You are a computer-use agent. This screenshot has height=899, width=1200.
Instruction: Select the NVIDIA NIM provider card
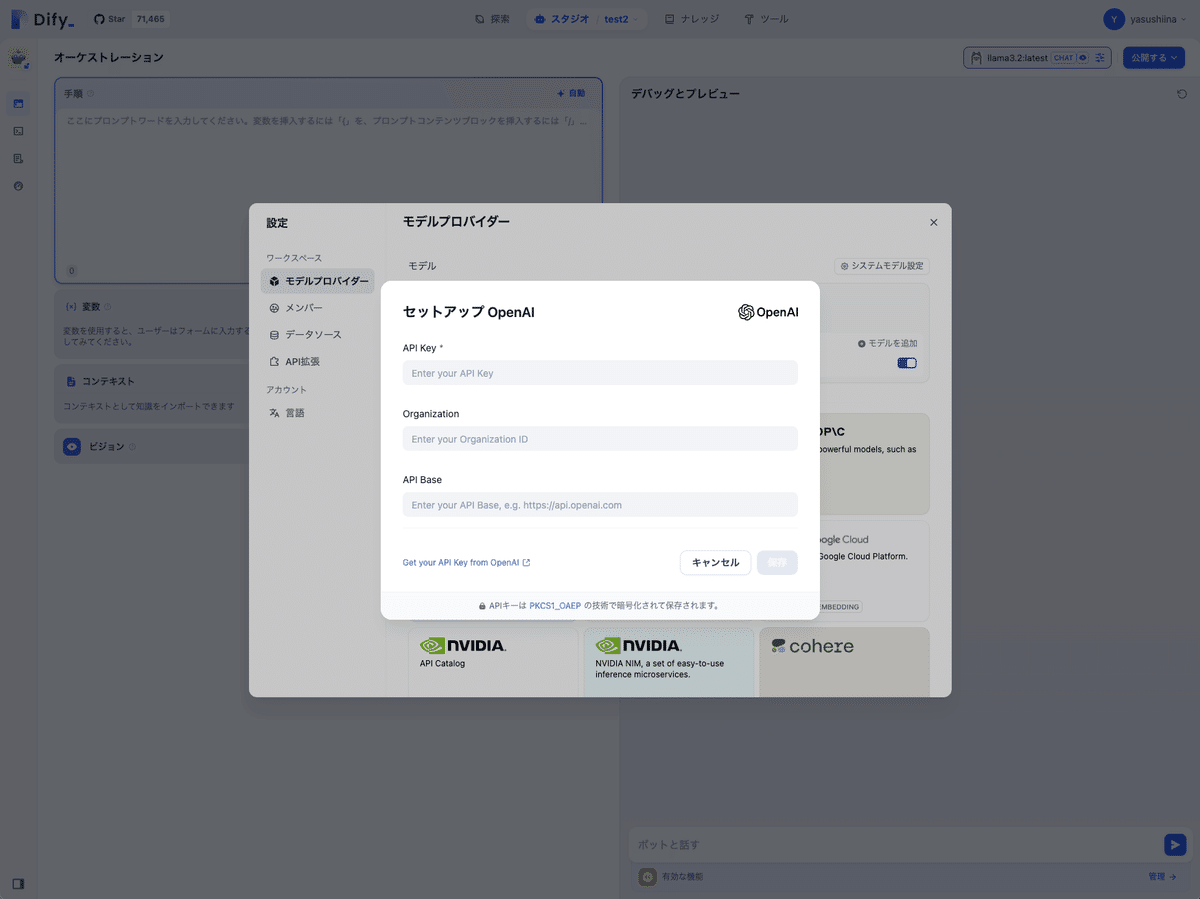pos(669,662)
